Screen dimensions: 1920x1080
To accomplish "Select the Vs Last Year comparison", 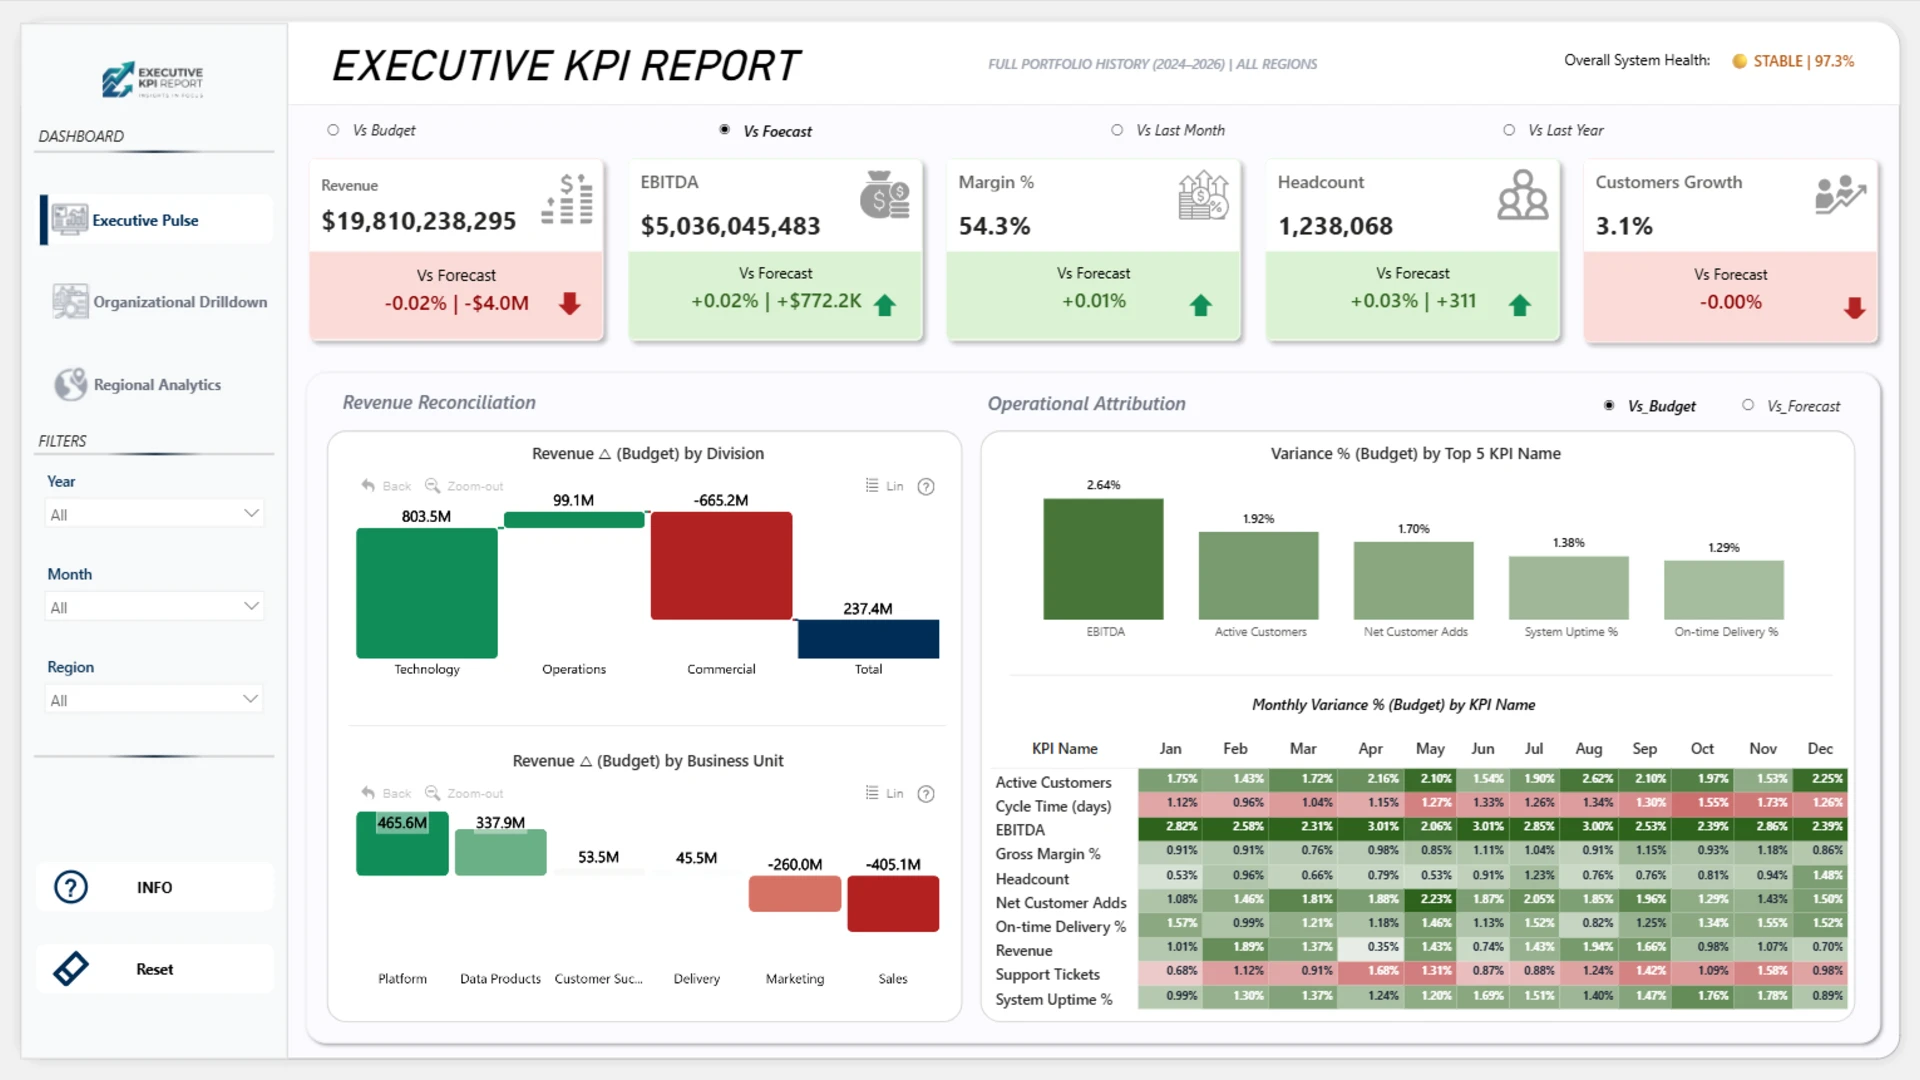I will pos(1509,130).
